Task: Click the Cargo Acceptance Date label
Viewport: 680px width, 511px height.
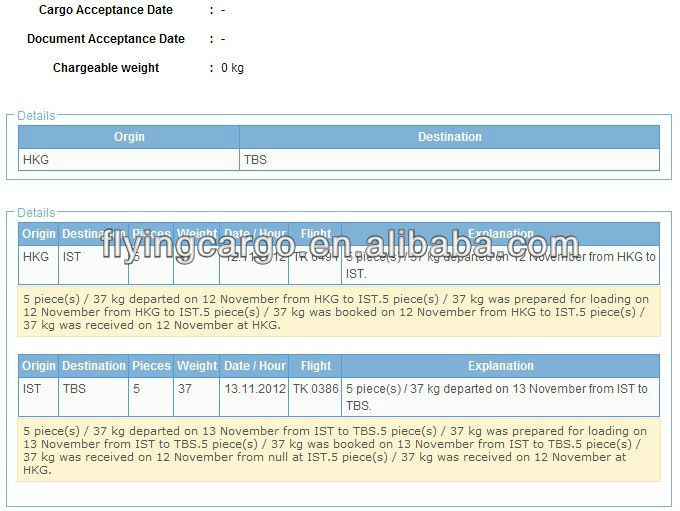Action: [x=106, y=10]
